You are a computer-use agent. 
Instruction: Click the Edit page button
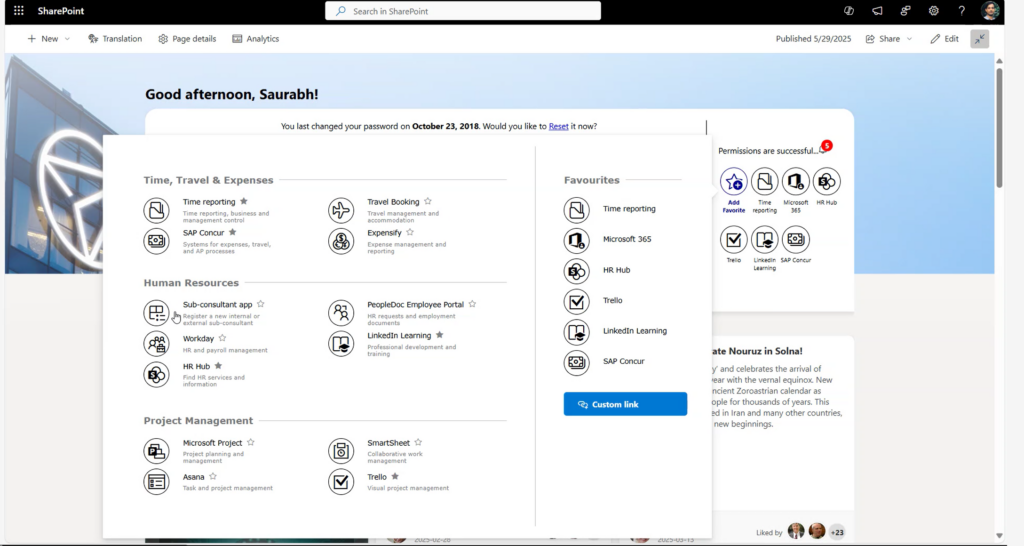coord(944,39)
